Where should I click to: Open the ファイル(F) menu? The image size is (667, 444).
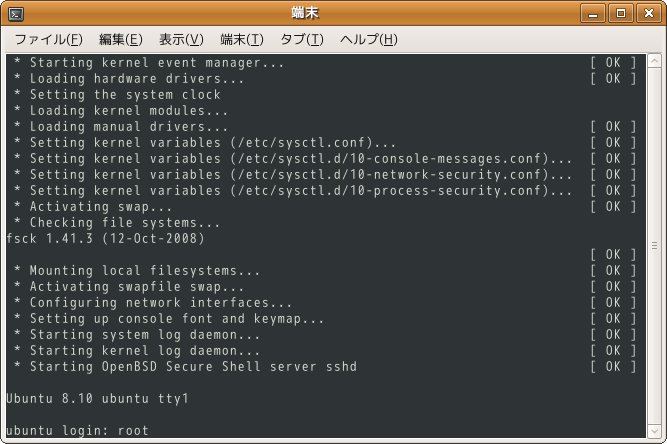click(x=48, y=39)
